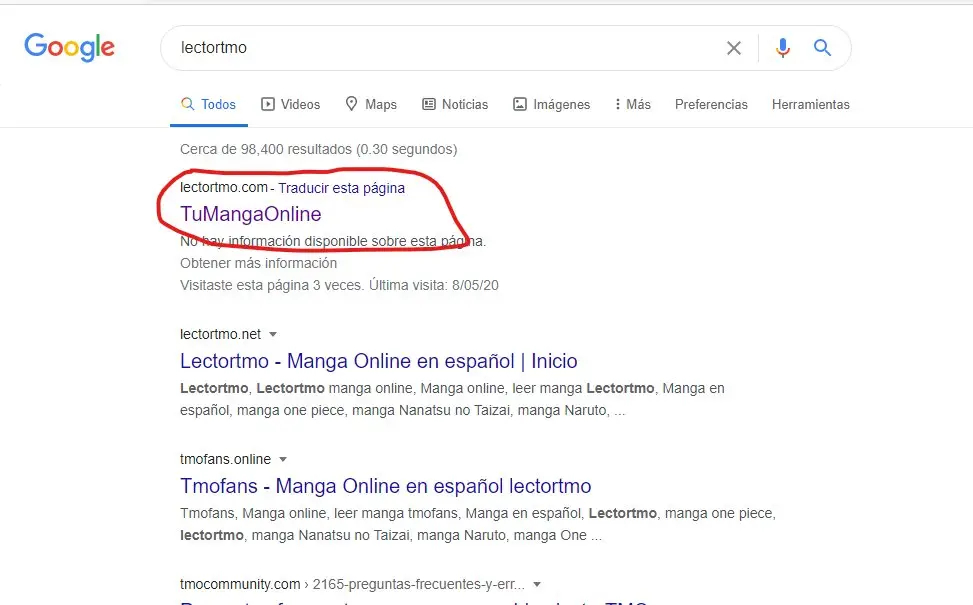Open Tmofans - Manga Online en español result
This screenshot has width=973, height=605.
click(x=385, y=486)
